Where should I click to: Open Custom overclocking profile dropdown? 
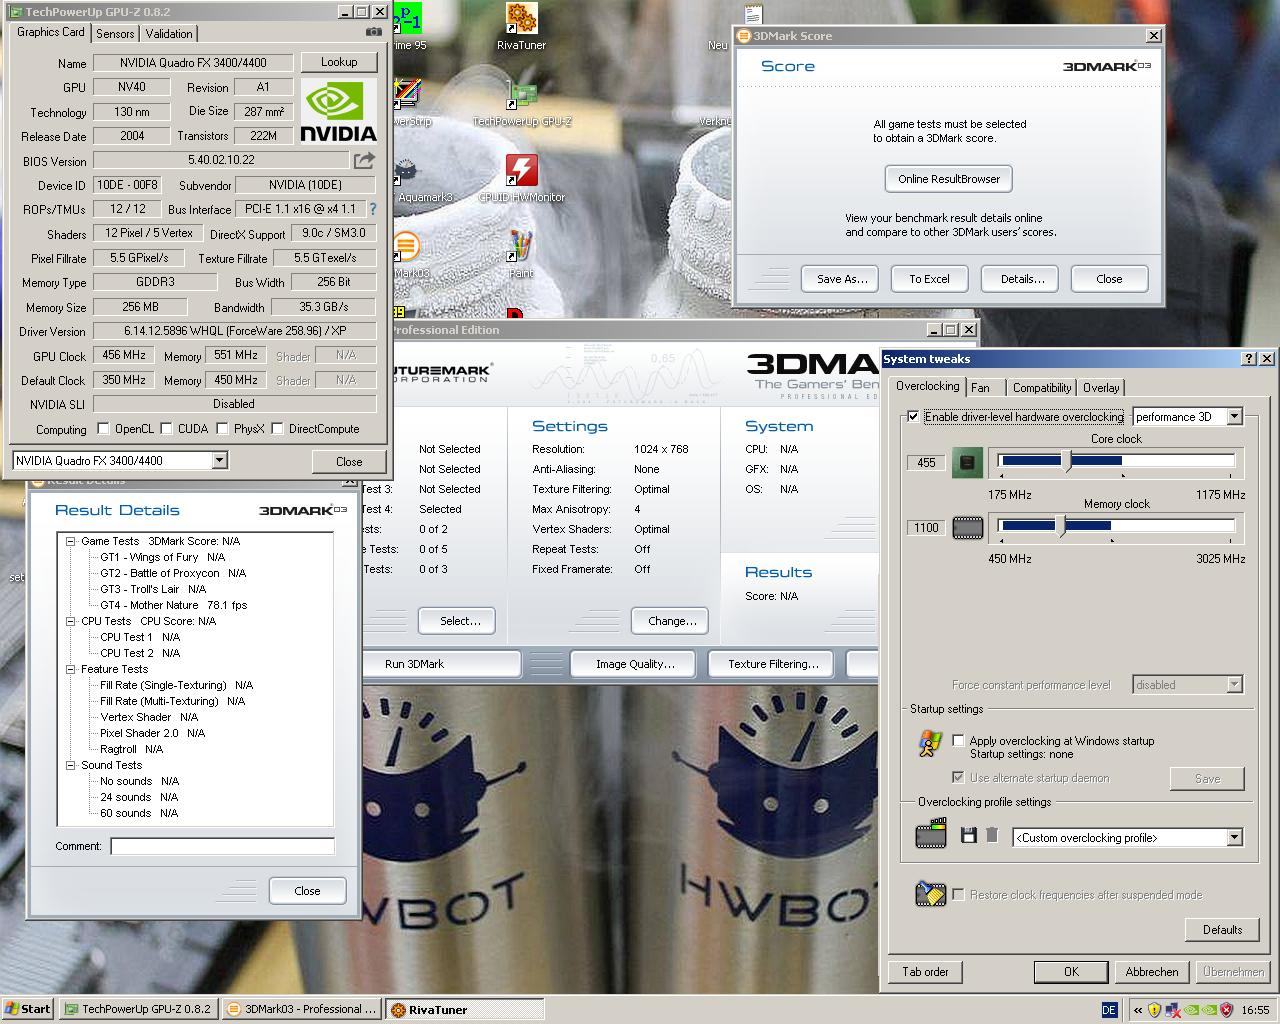pyautogui.click(x=1234, y=838)
